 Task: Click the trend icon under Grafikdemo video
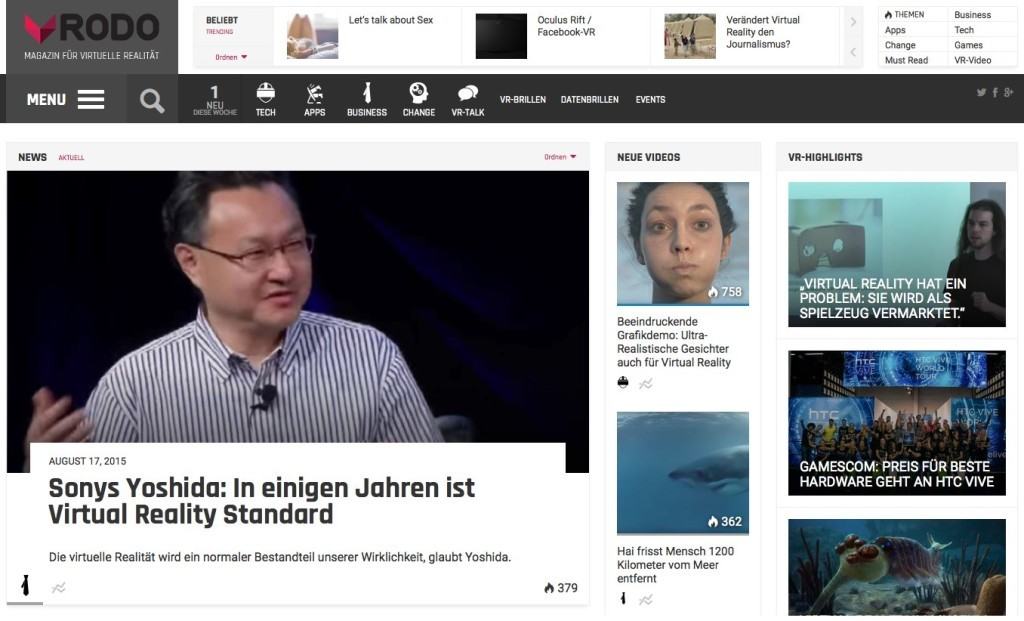646,384
